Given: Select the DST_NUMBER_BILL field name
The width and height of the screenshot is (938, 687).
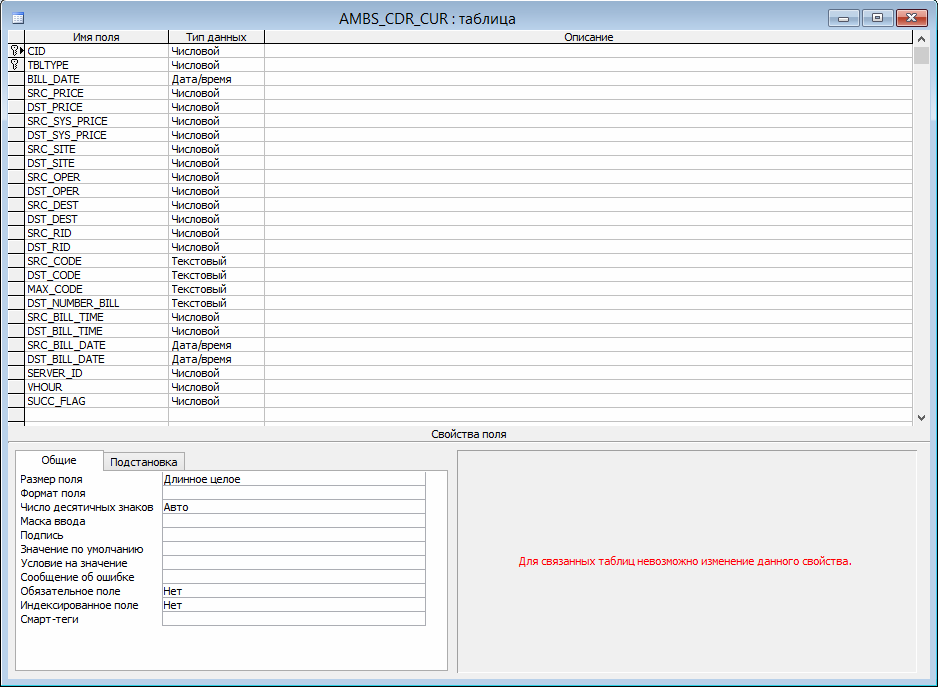Looking at the screenshot, I should (73, 303).
